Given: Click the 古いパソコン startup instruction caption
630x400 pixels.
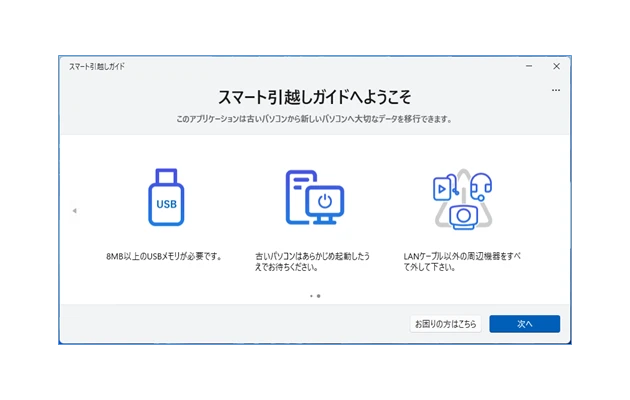Looking at the screenshot, I should point(312,262).
